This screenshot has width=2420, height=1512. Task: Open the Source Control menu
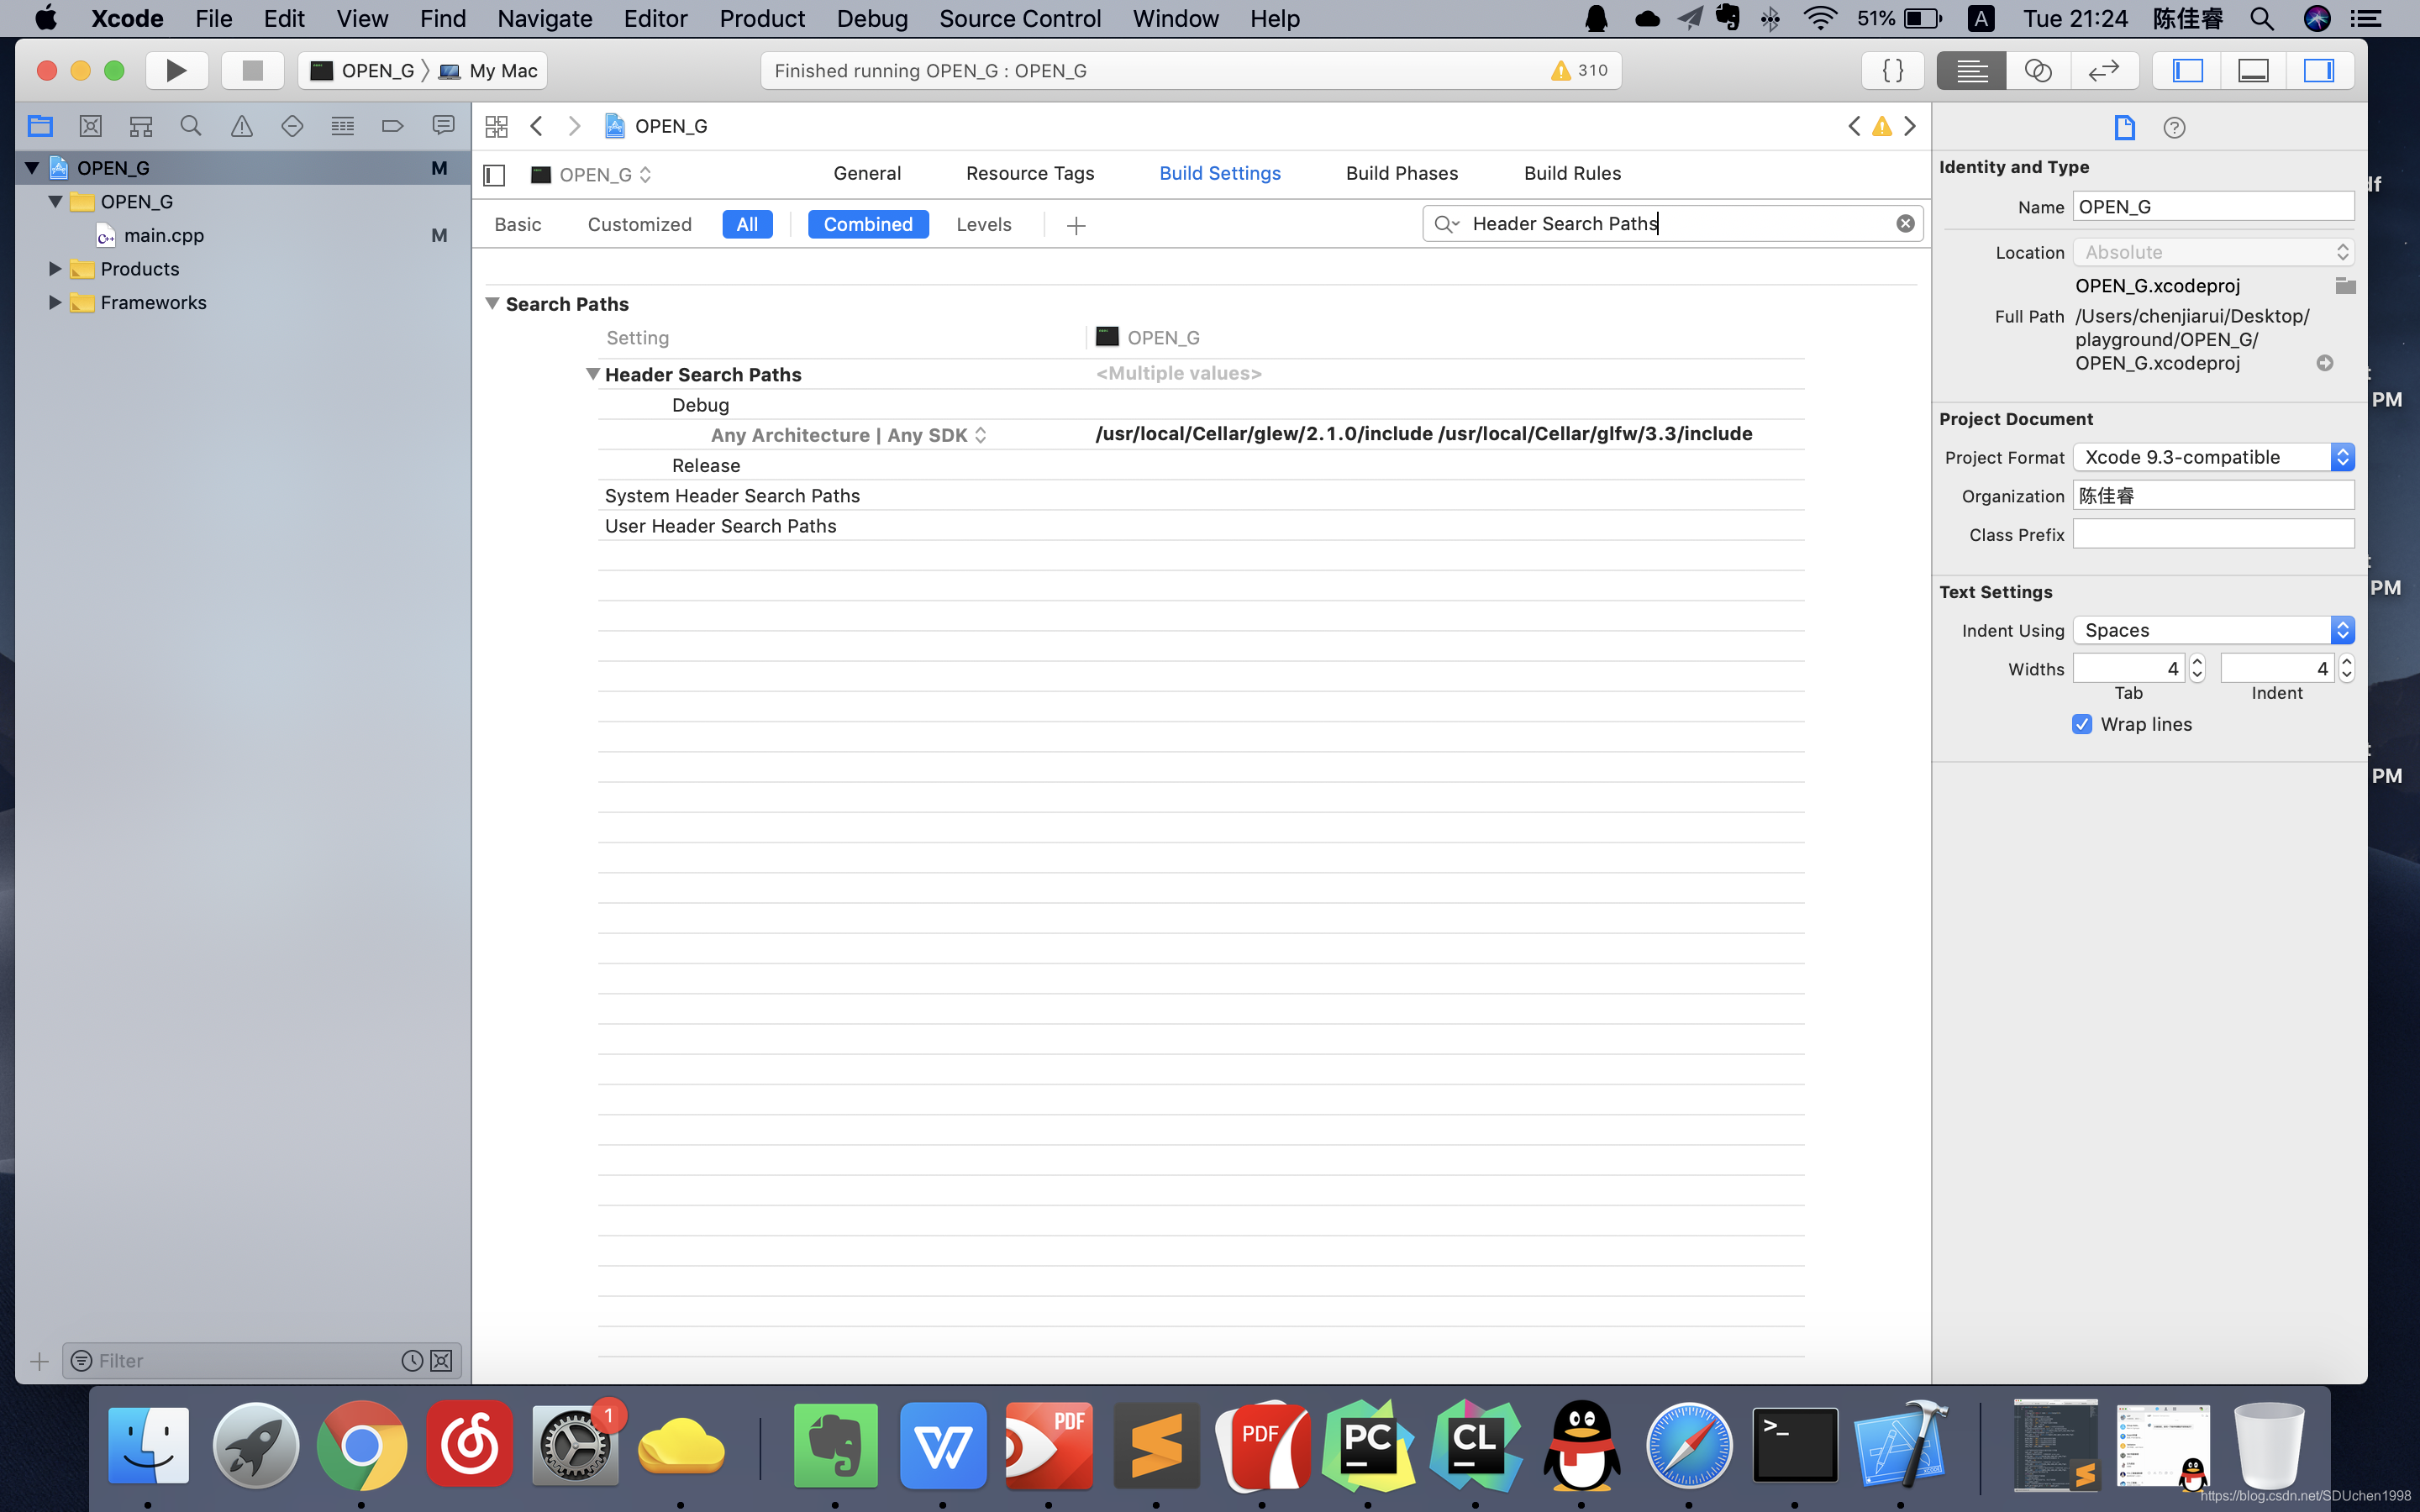coord(1020,18)
